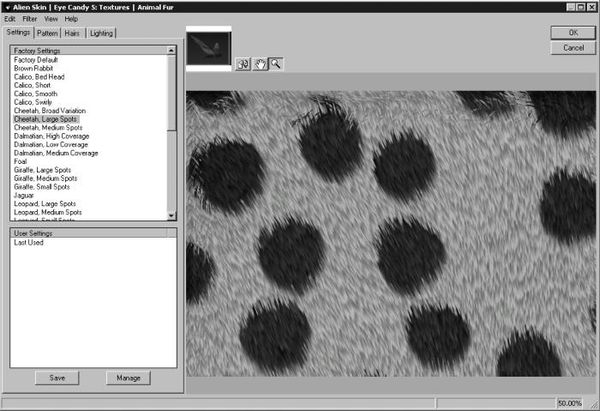Click the navigator thumbnail preview
The width and height of the screenshot is (600, 411).
208,50
